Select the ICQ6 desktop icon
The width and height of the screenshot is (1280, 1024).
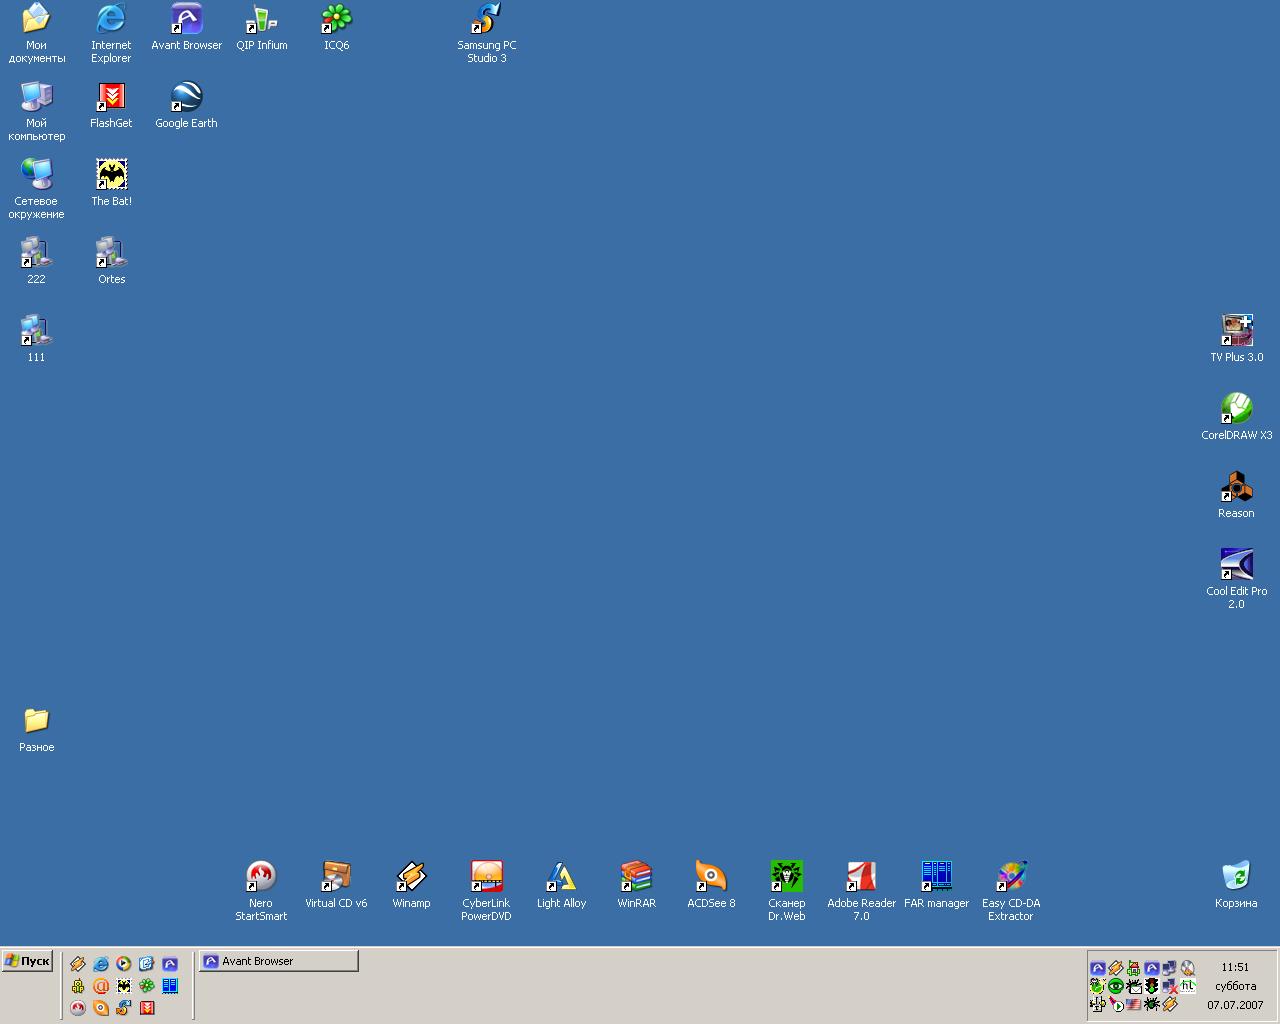click(336, 27)
